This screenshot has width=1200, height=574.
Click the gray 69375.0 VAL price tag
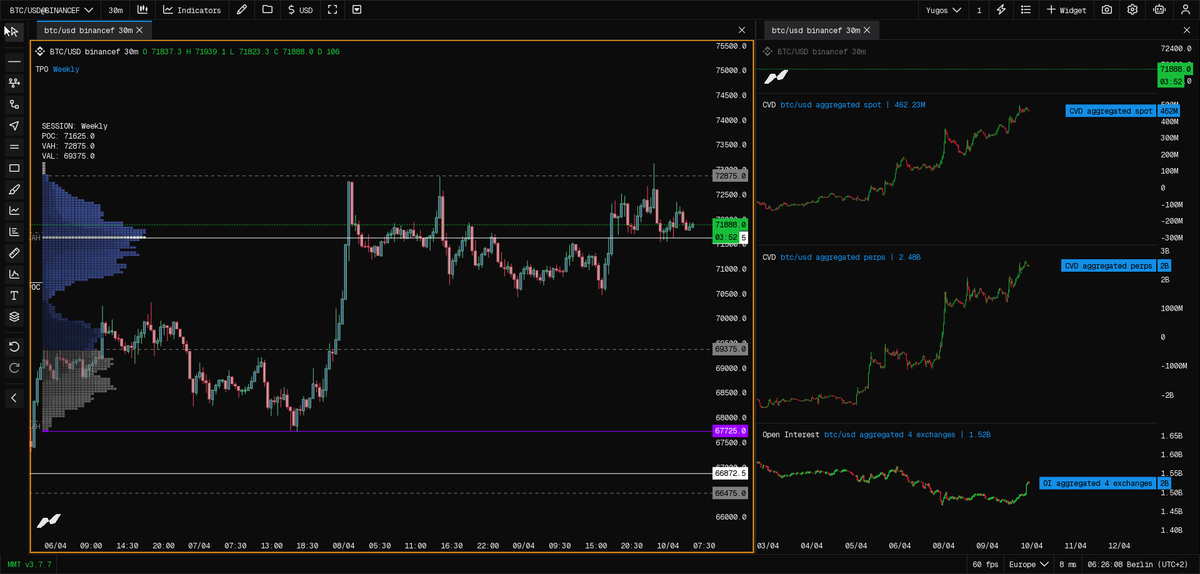(x=730, y=349)
